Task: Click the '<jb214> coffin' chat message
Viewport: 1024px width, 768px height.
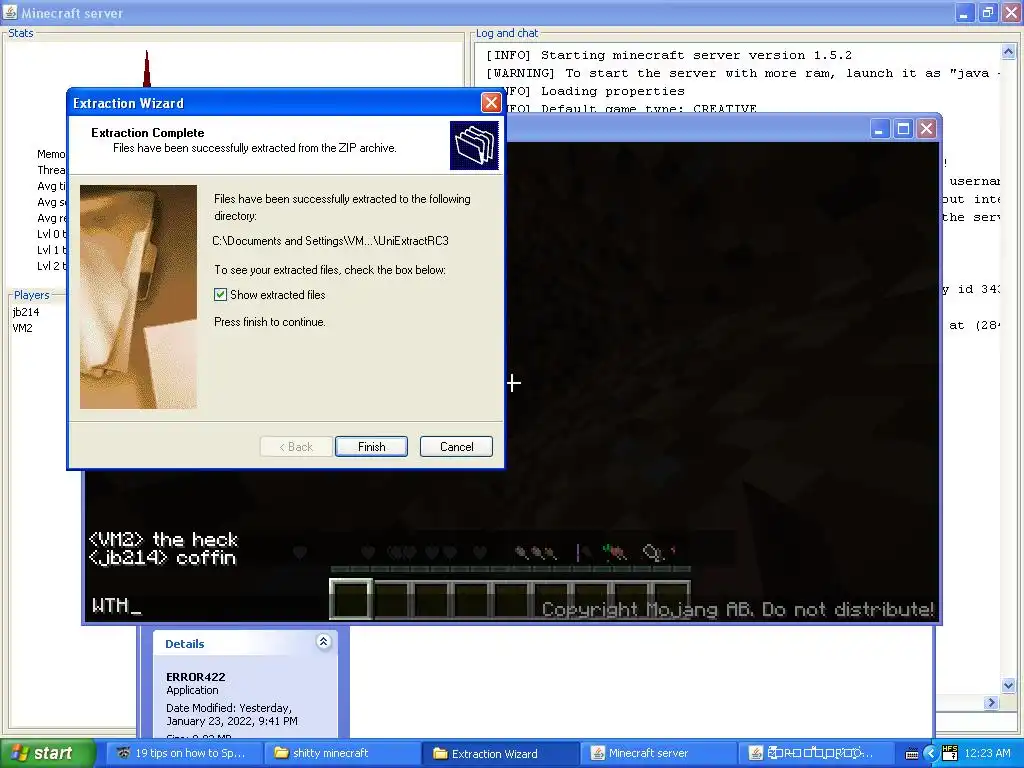Action: pyautogui.click(x=162, y=558)
